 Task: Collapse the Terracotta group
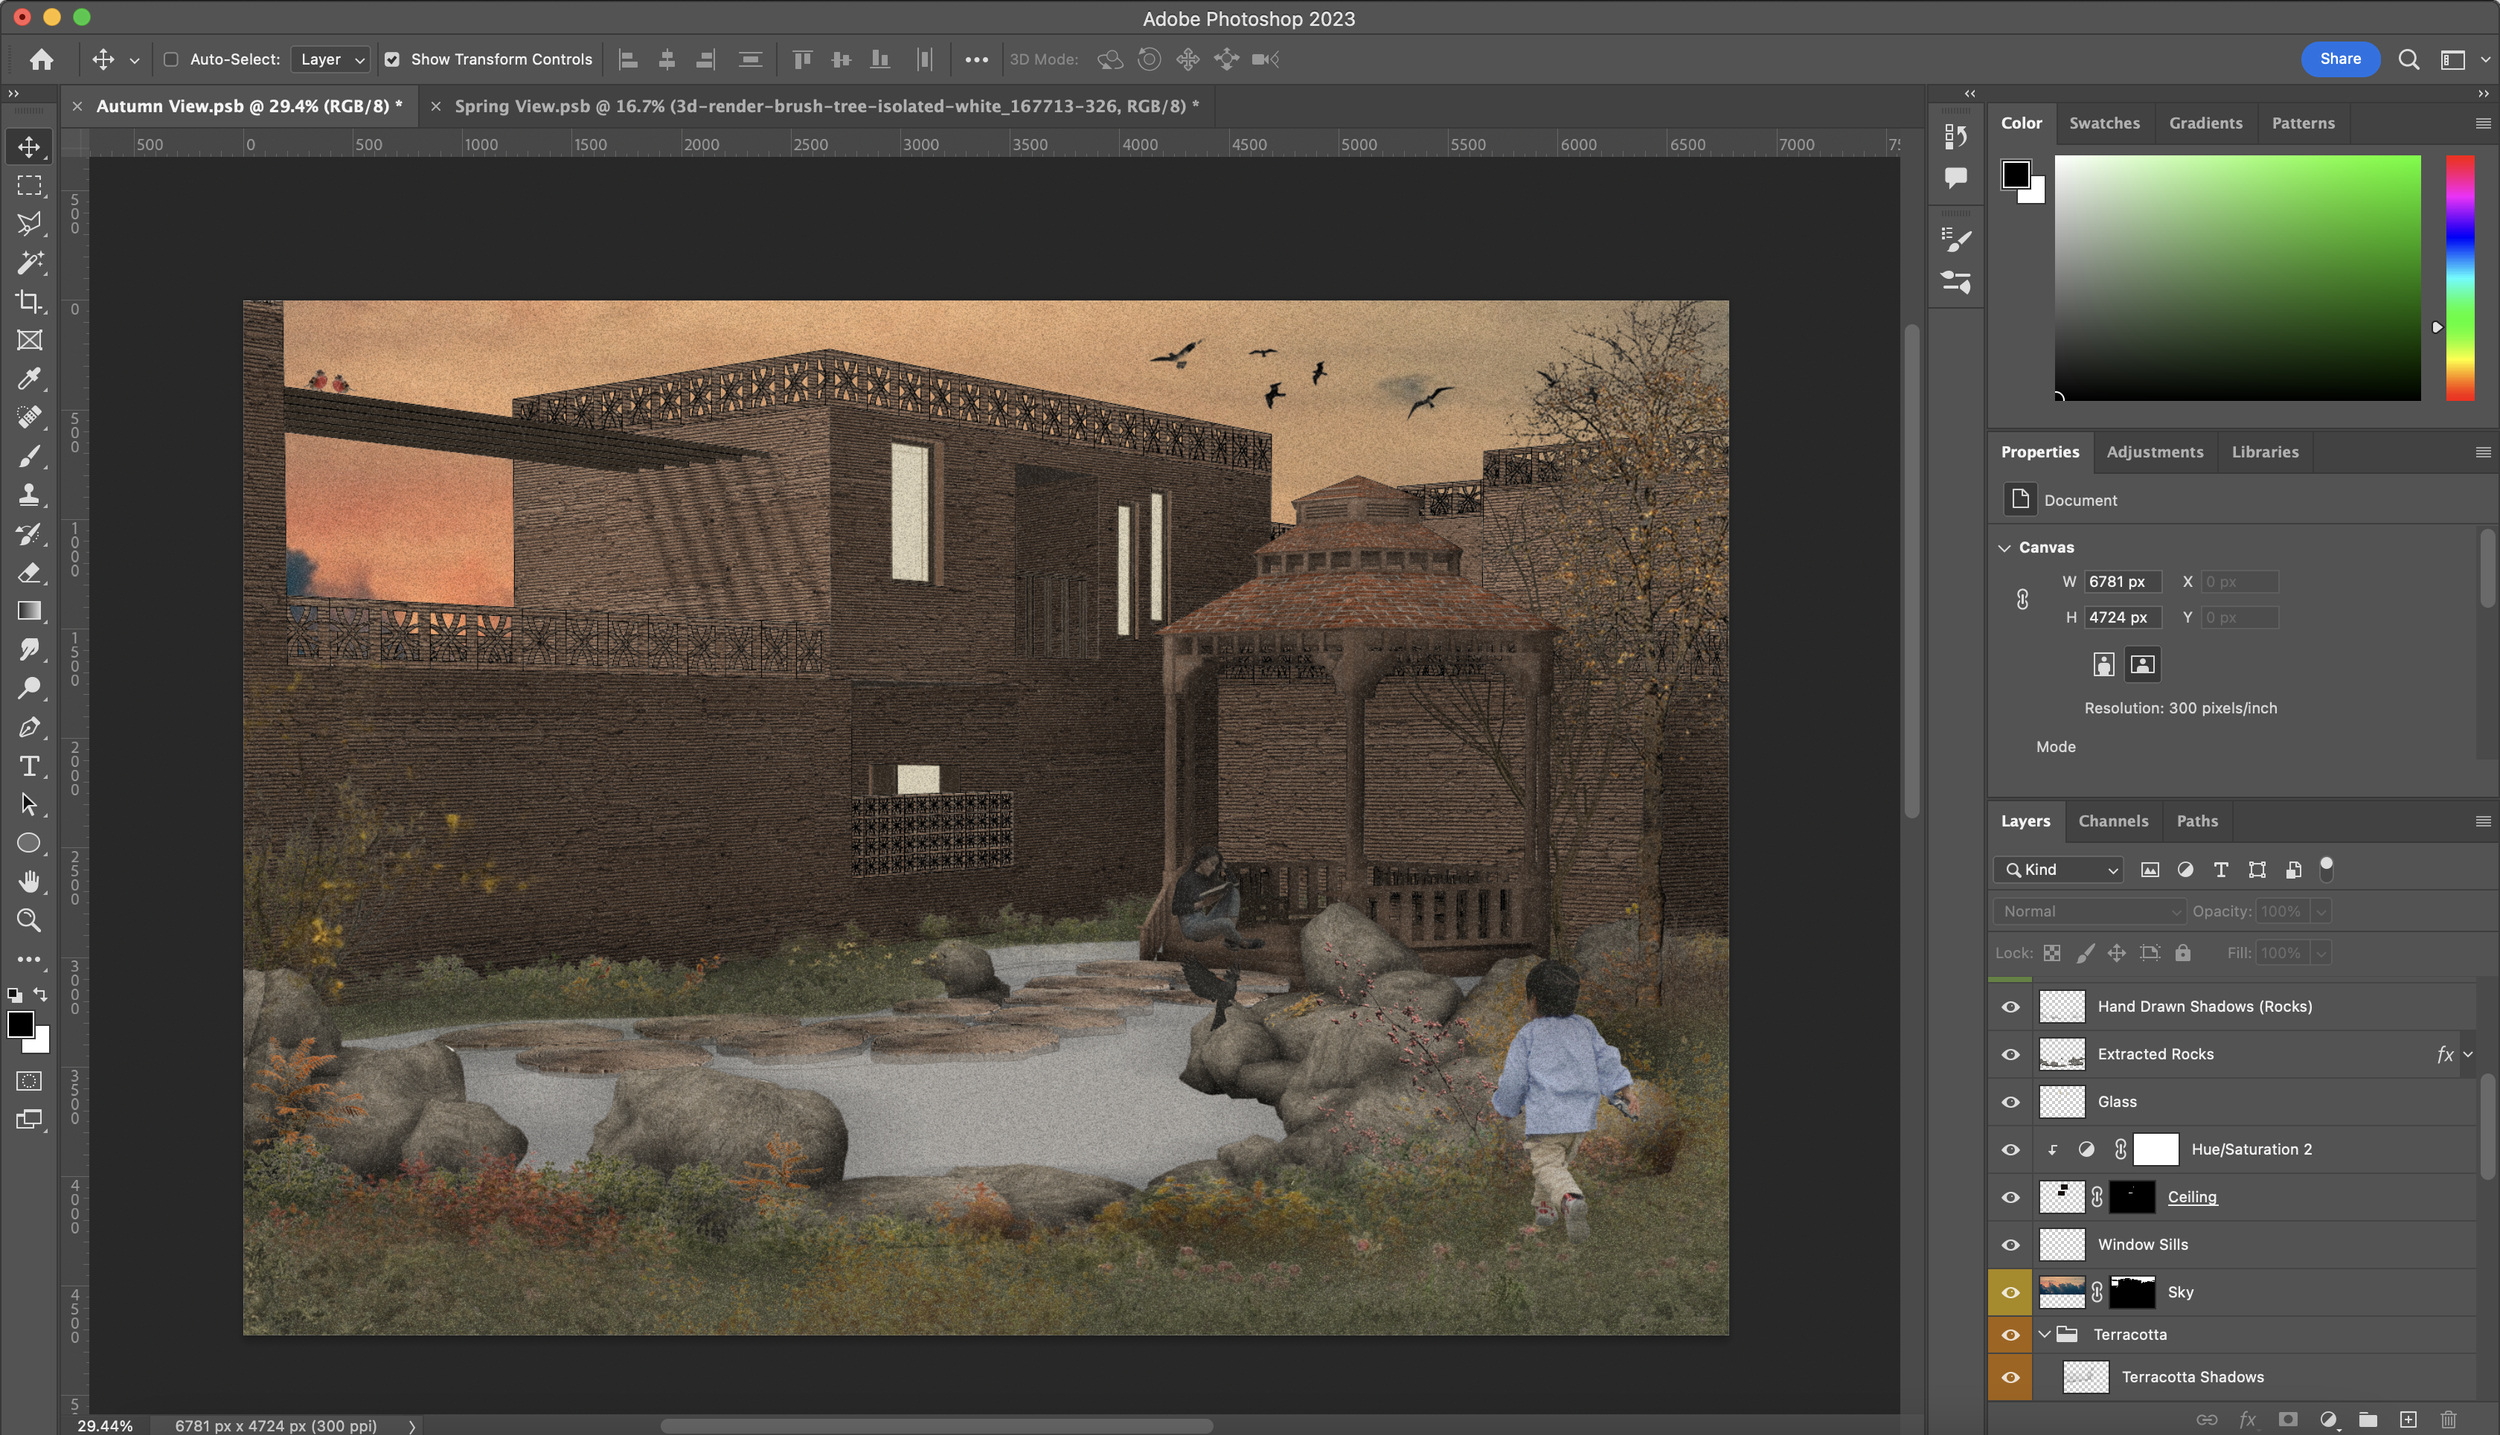(x=2045, y=1334)
